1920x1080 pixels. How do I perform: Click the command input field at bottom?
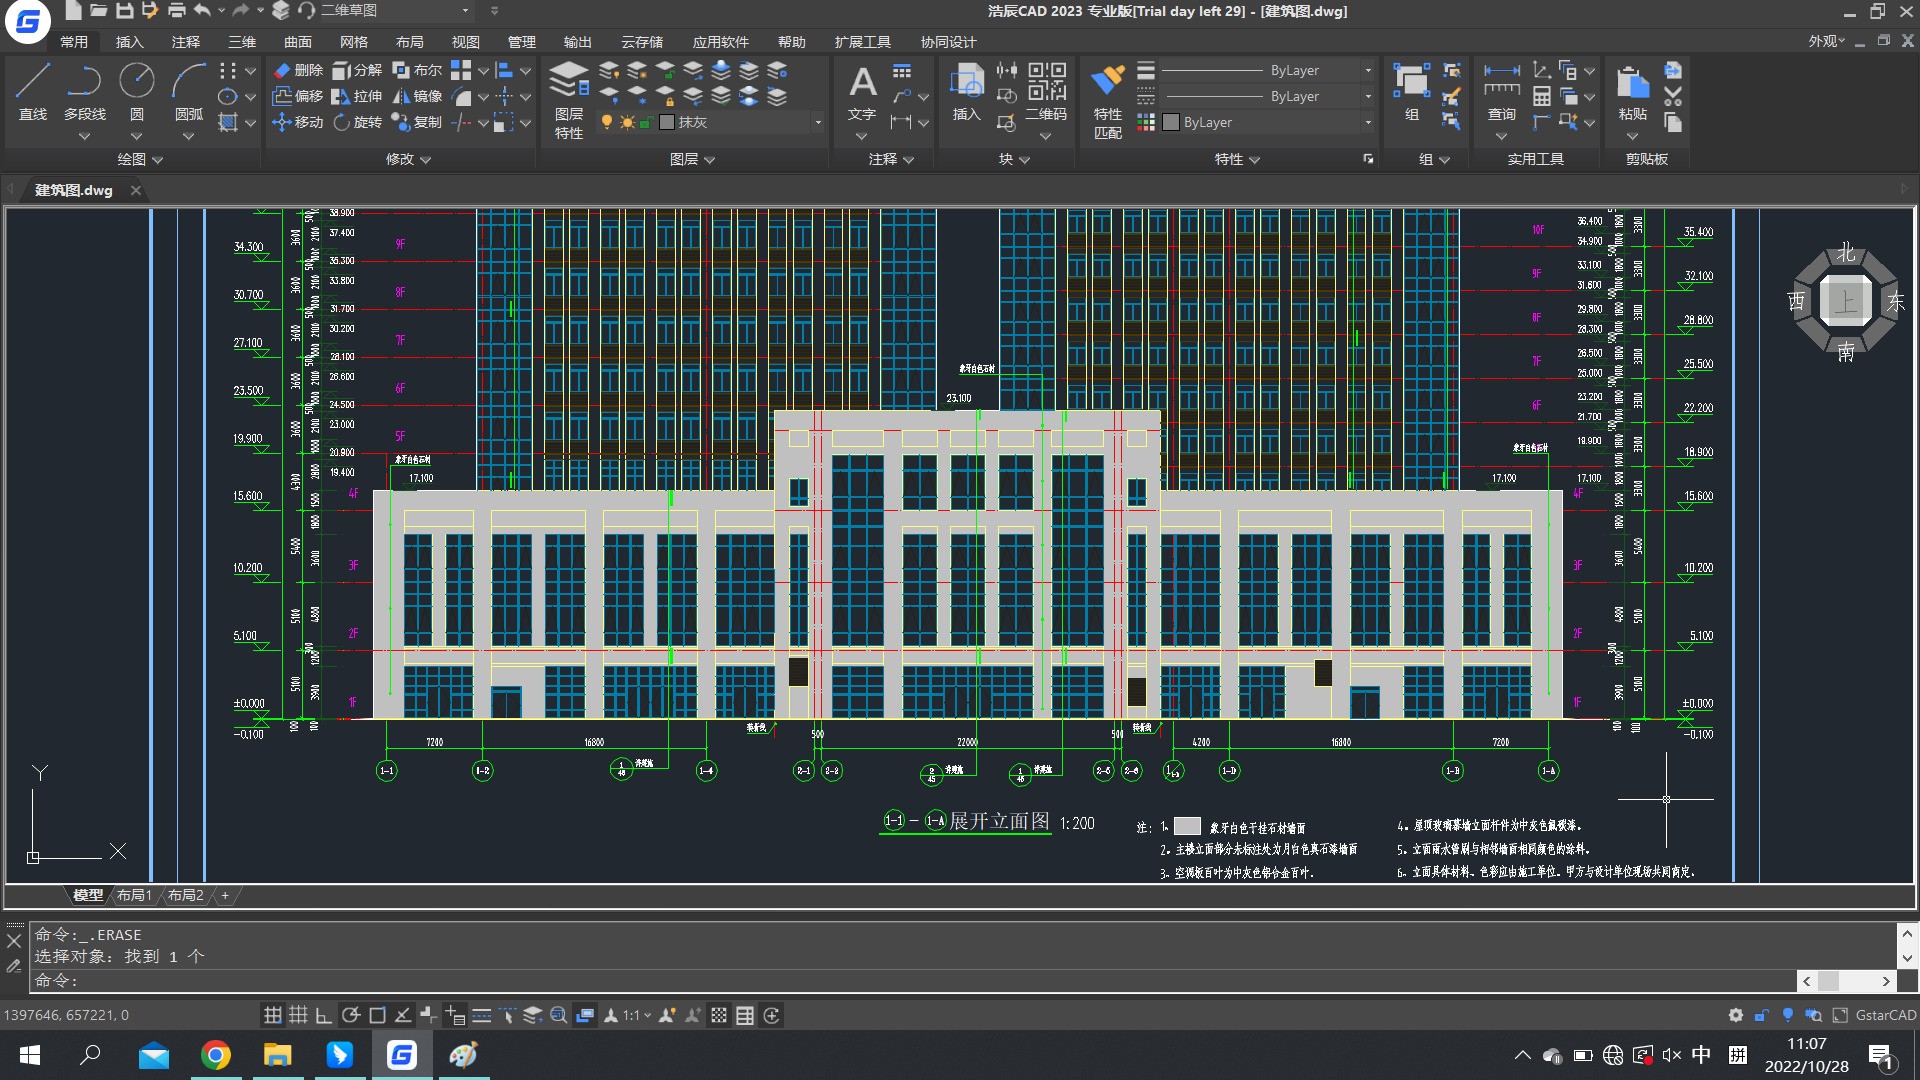(x=923, y=981)
